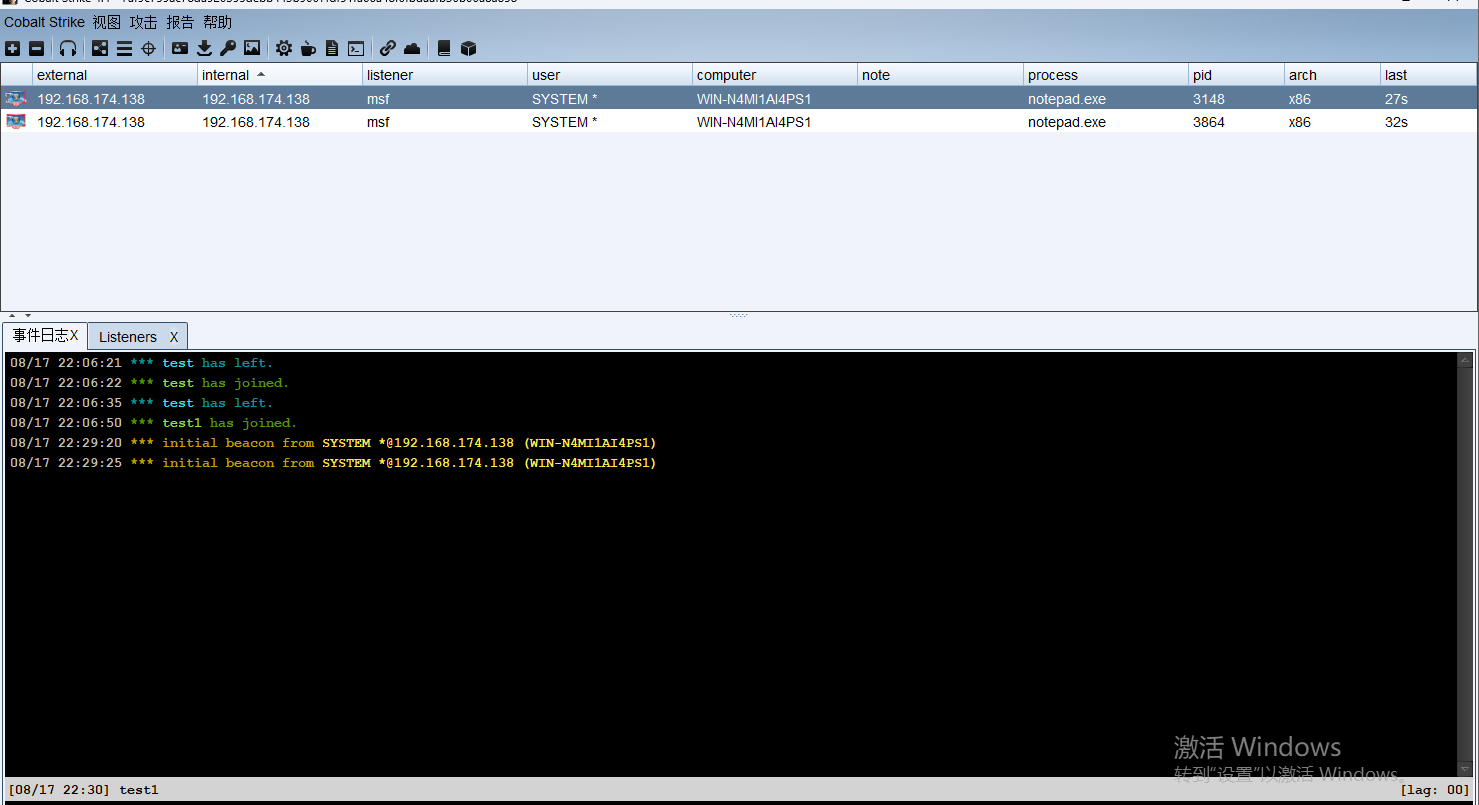Click the Connect to team server plus icon
1479x805 pixels.
tap(12, 48)
